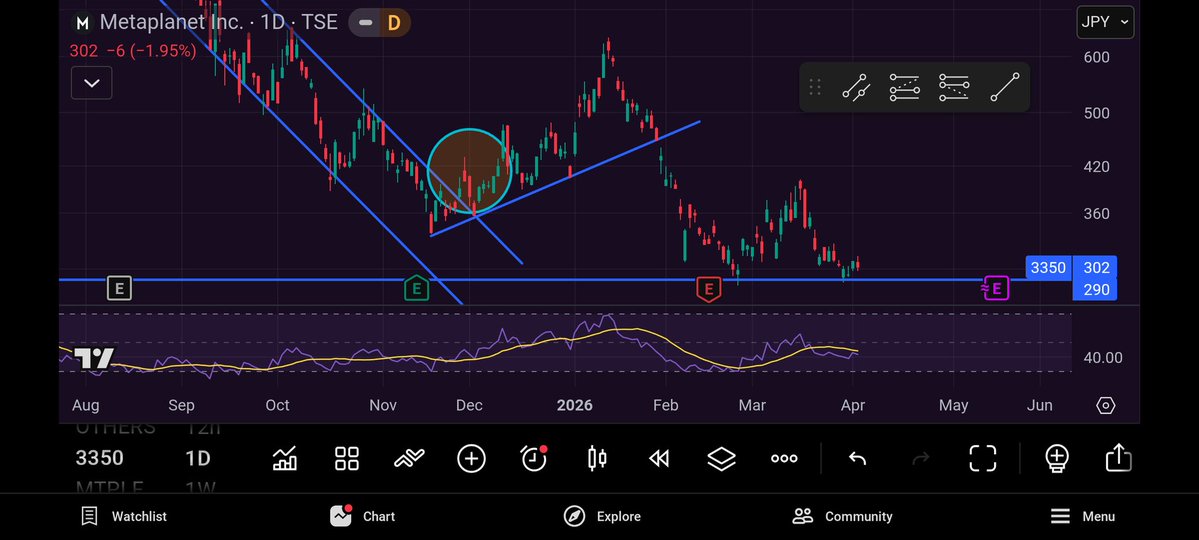1199x540 pixels.
Task: Click the white E earnings marker
Action: [x=119, y=288]
